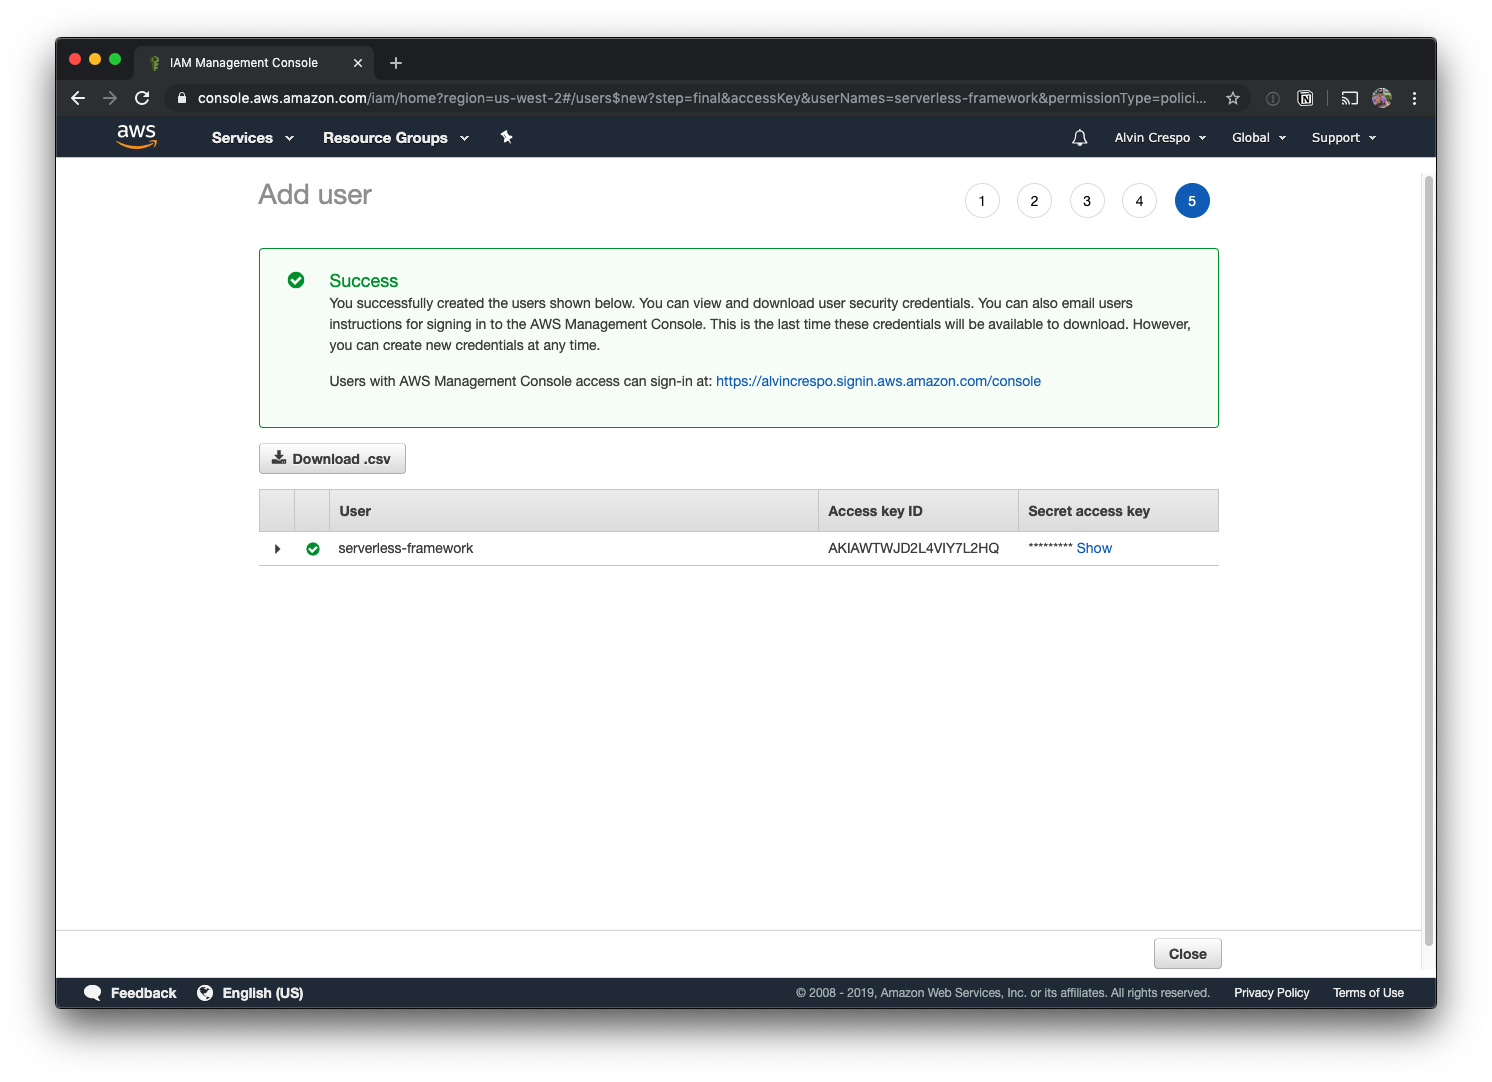The width and height of the screenshot is (1492, 1082).
Task: Open the Global region selector
Action: pyautogui.click(x=1258, y=138)
